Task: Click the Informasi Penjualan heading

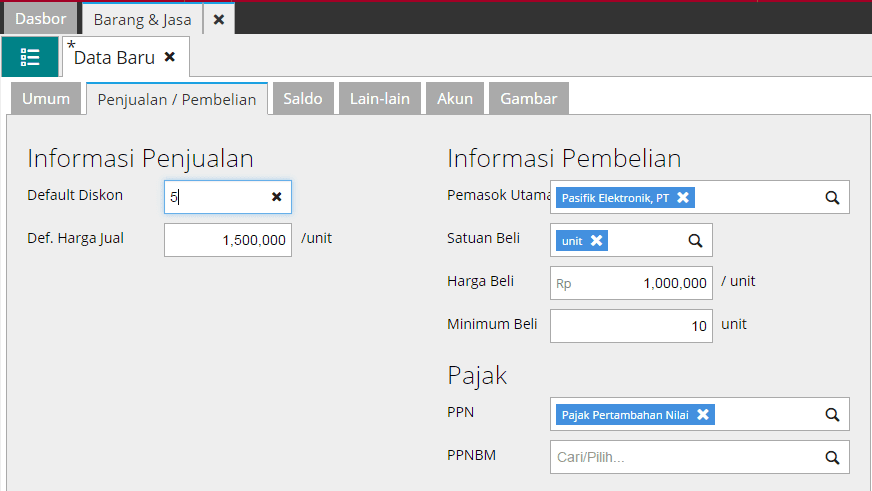Action: pos(141,158)
